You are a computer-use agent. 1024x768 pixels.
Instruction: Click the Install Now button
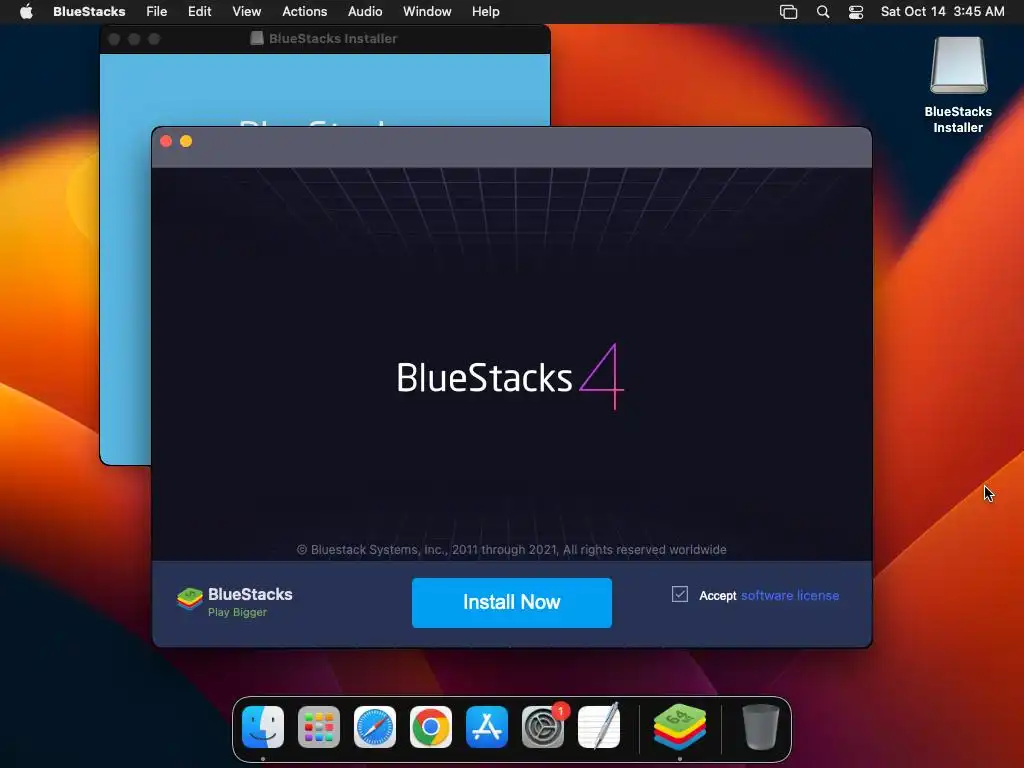tap(511, 602)
